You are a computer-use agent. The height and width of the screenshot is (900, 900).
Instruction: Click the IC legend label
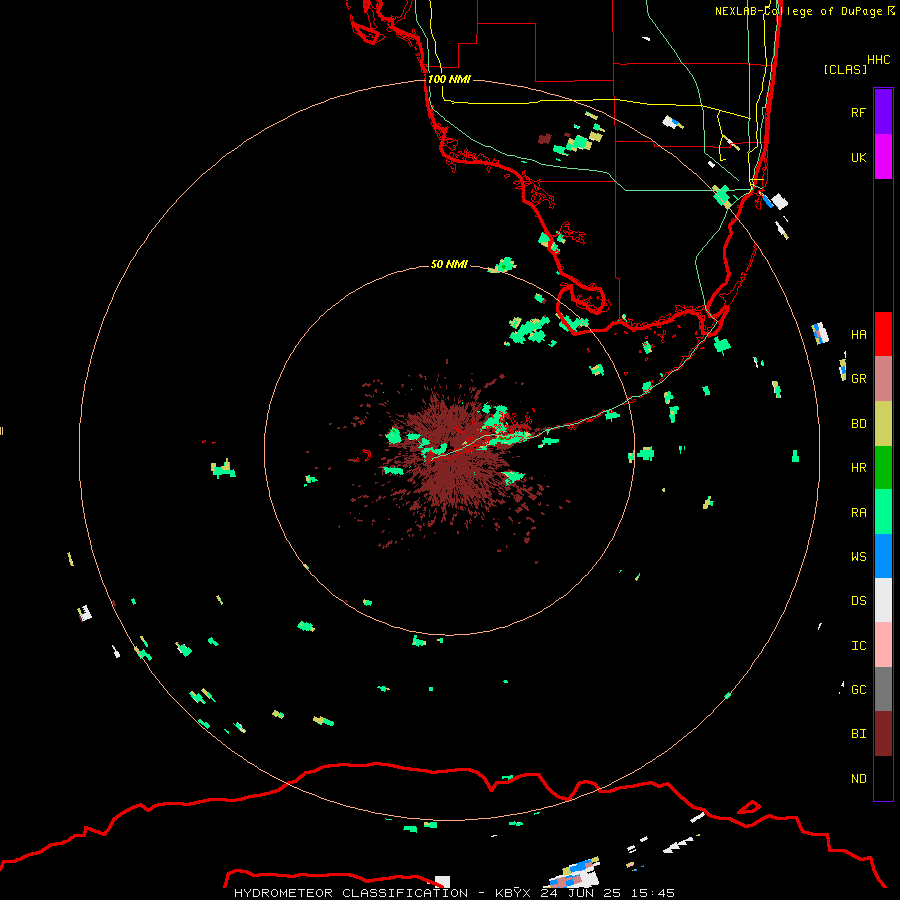click(x=858, y=646)
